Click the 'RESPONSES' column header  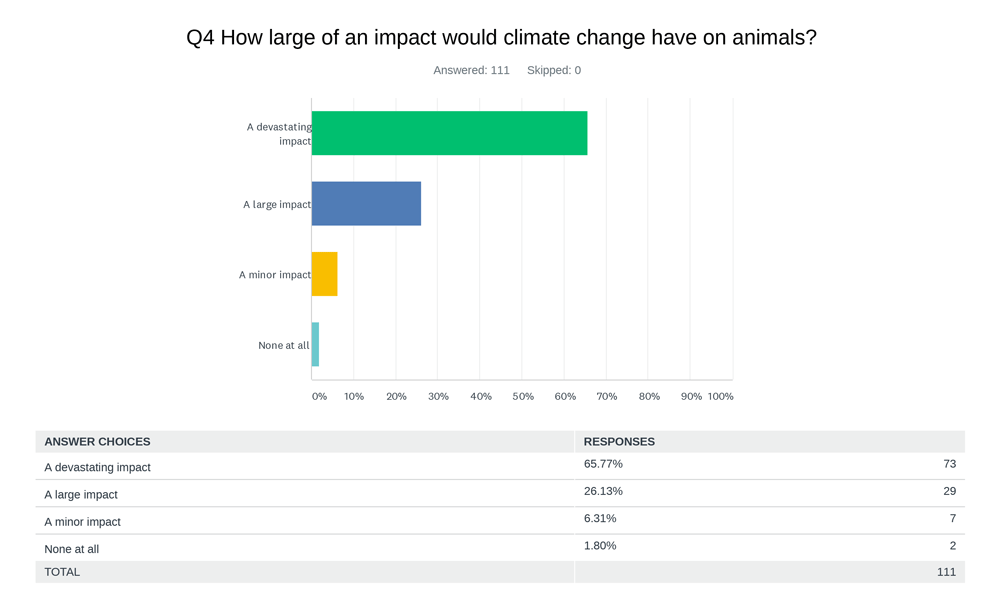[619, 442]
